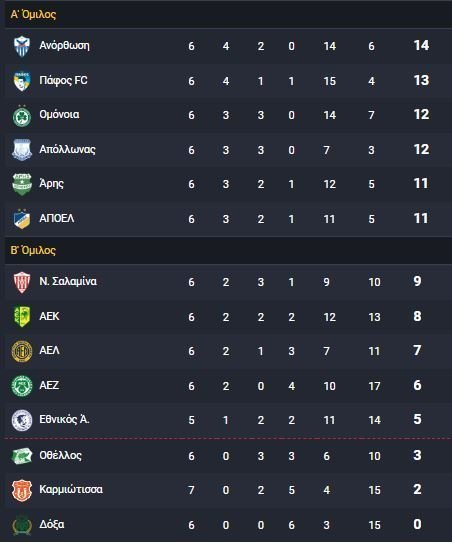Select the ΑΕΖ team name
This screenshot has height=545, width=452.
pos(49,385)
